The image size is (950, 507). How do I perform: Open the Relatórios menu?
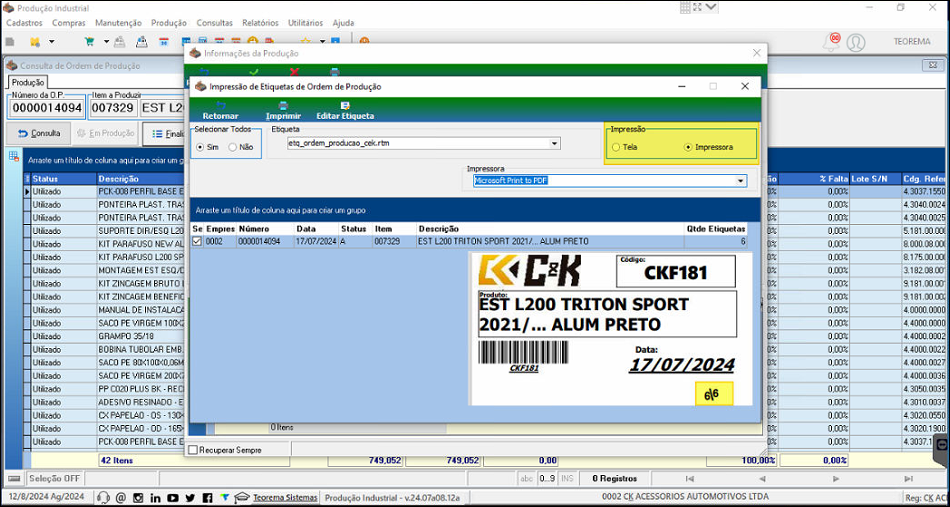pos(261,23)
